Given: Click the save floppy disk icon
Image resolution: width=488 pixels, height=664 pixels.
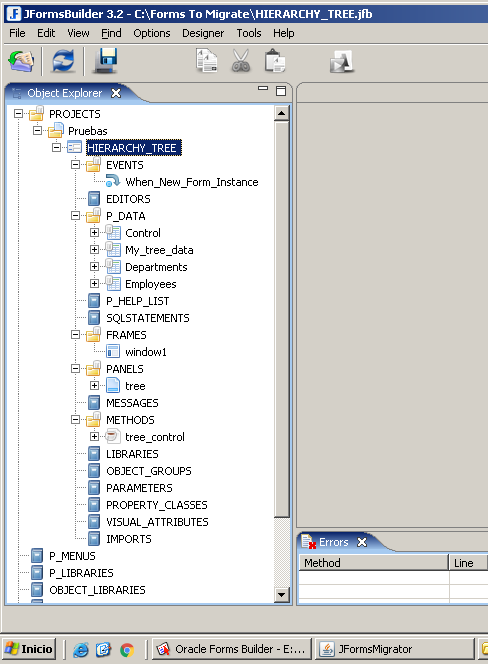Looking at the screenshot, I should point(105,61).
